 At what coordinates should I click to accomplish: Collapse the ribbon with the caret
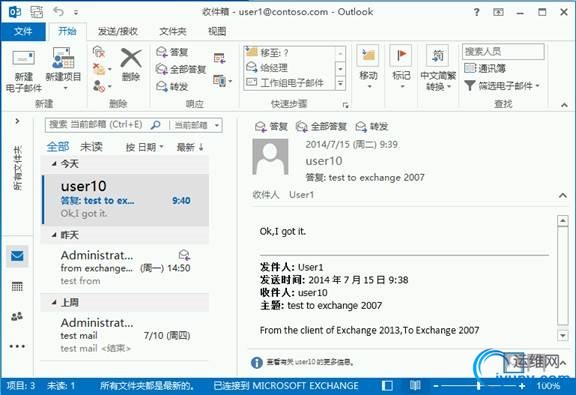tap(564, 105)
